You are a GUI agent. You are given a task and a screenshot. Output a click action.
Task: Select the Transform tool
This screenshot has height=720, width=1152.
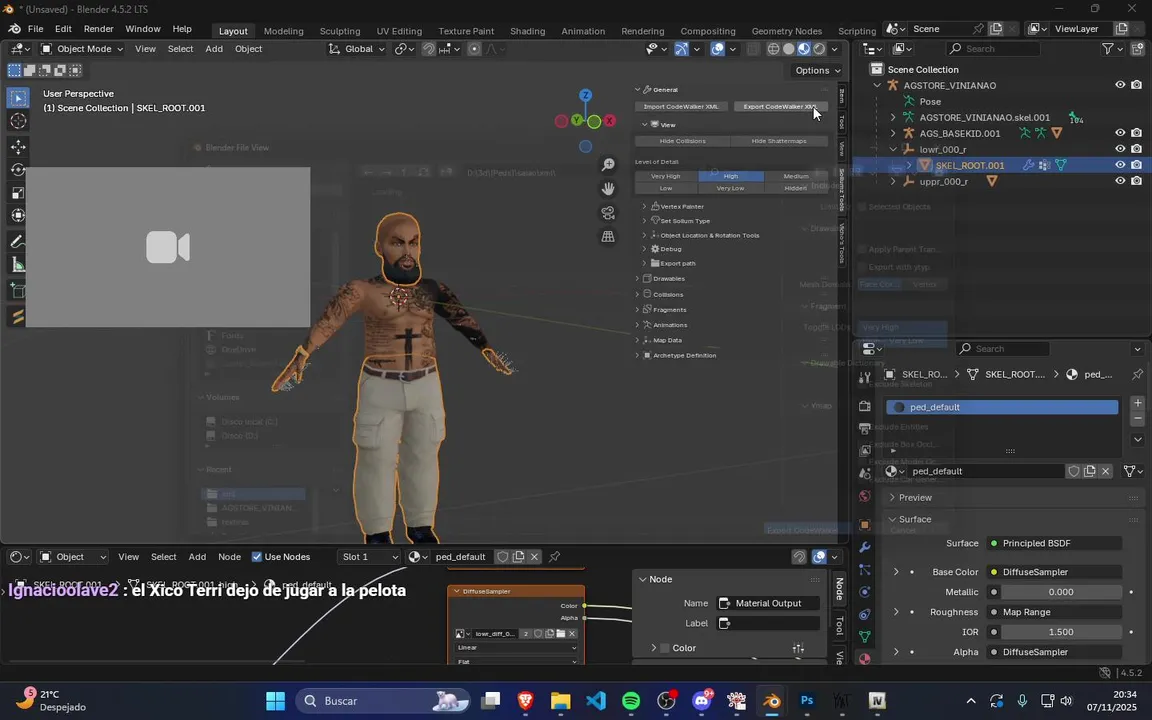coord(18,215)
